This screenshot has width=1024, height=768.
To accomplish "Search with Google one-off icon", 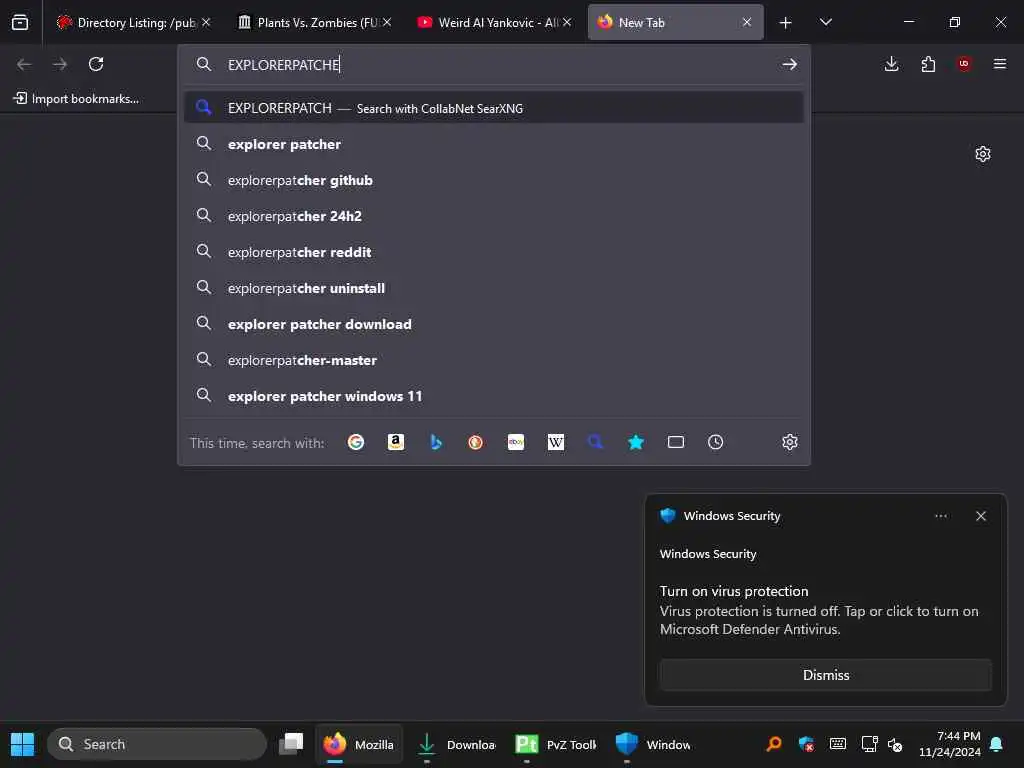I will (x=356, y=443).
